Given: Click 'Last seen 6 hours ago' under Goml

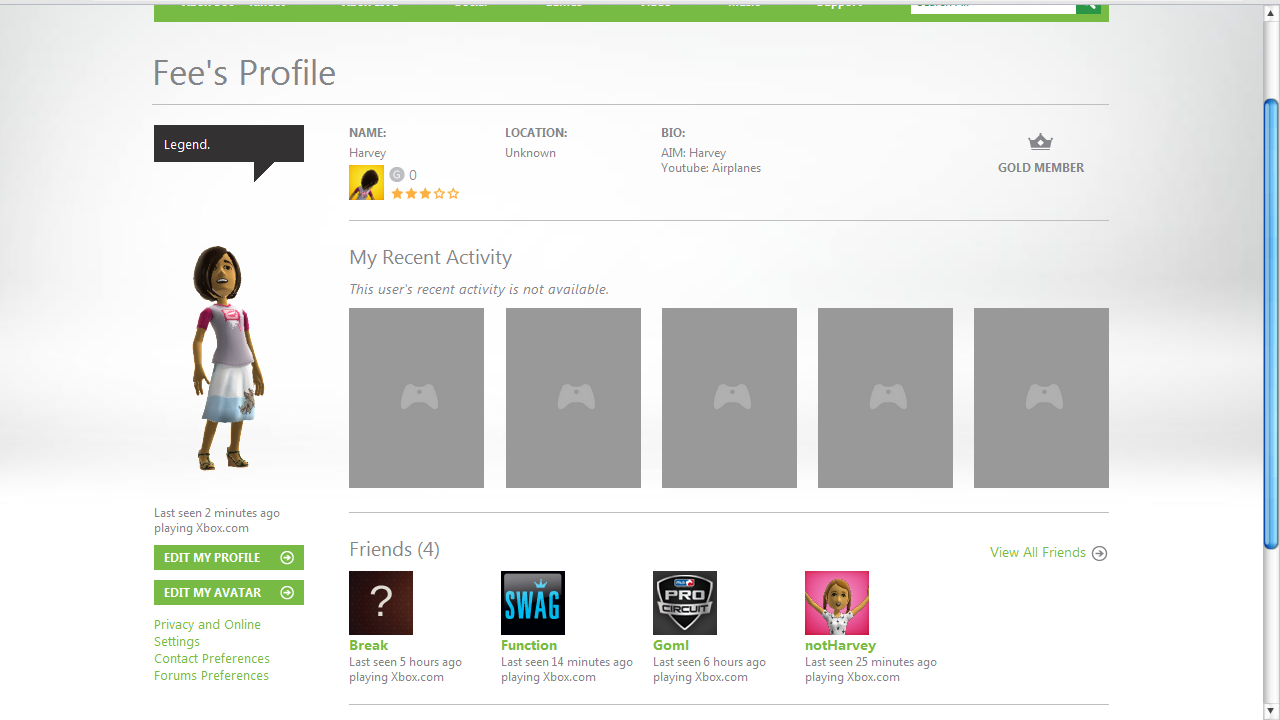Looking at the screenshot, I should (x=709, y=662).
